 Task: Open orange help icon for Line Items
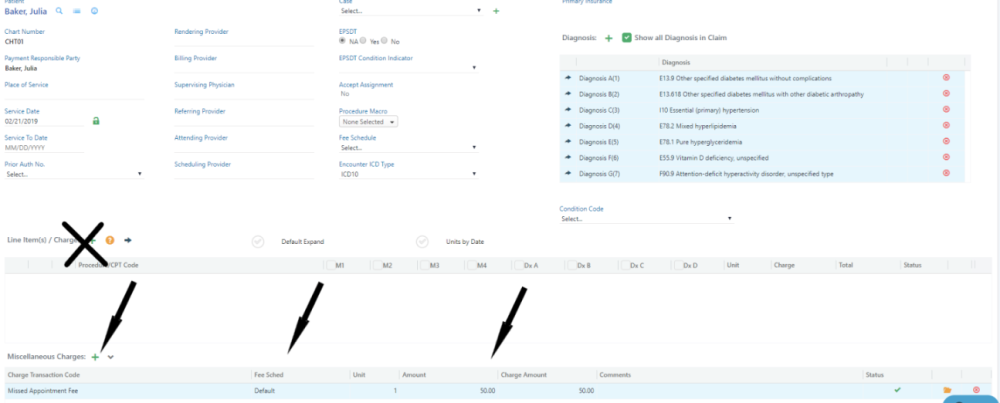click(110, 240)
